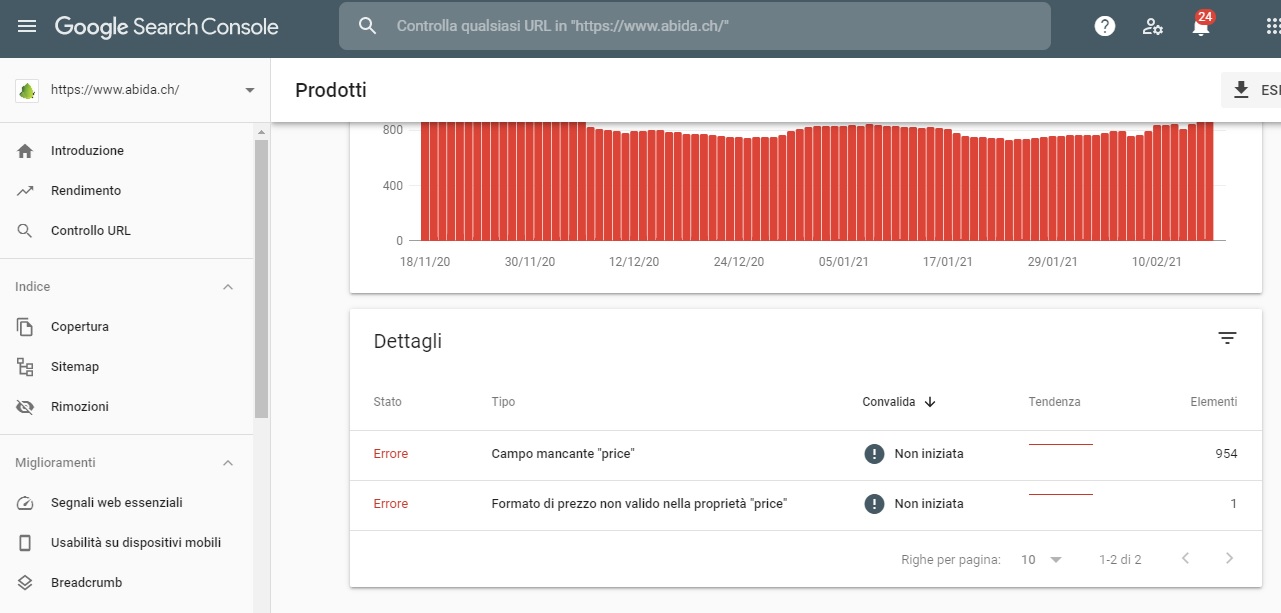Click the sitemap tree icon

pyautogui.click(x=26, y=367)
